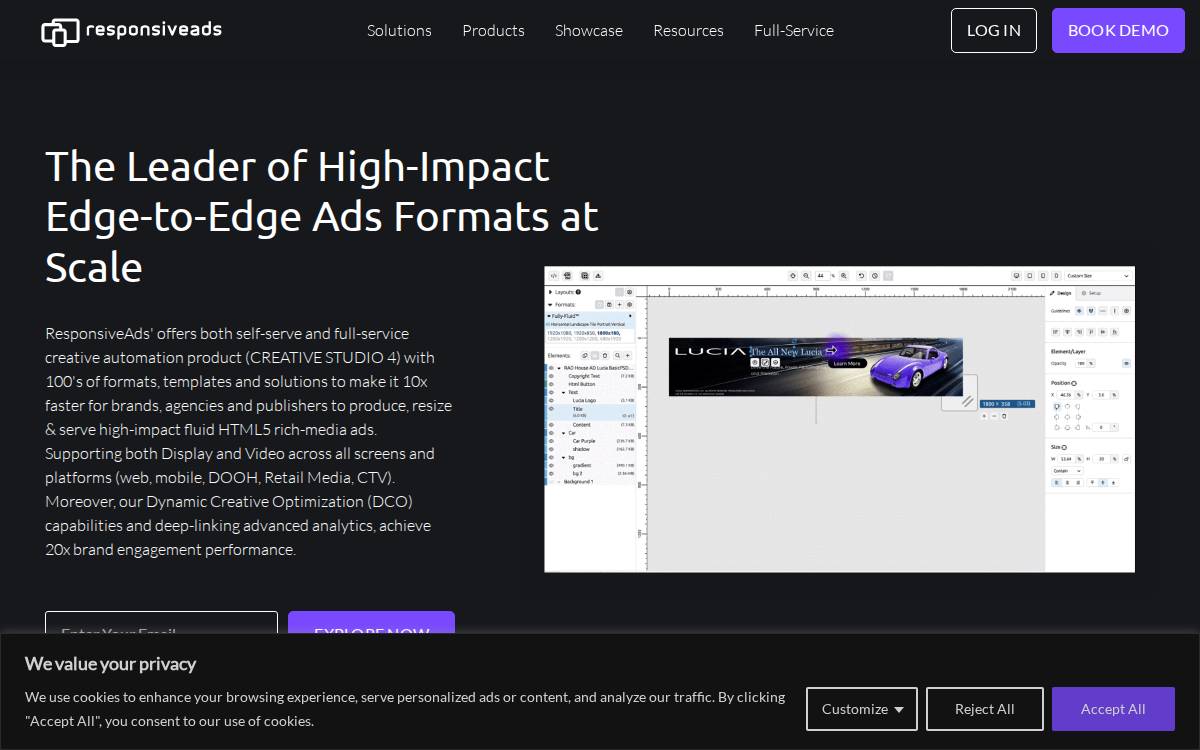
Task: Click the trash icon below canvas size label
Action: [1004, 416]
